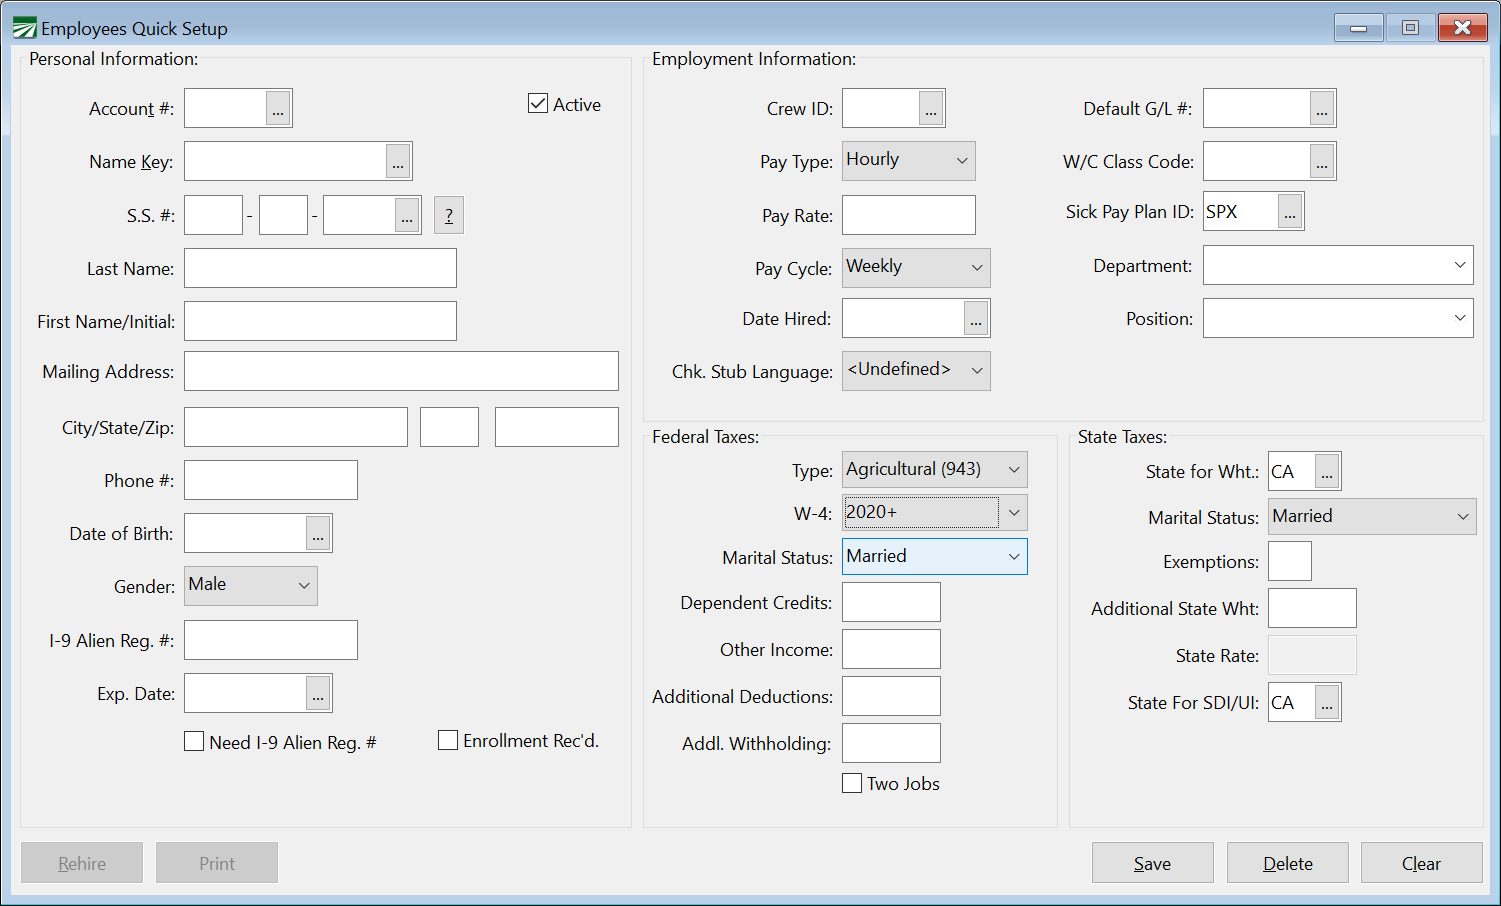1501x906 pixels.
Task: Open the Pay Type dropdown
Action: point(909,161)
